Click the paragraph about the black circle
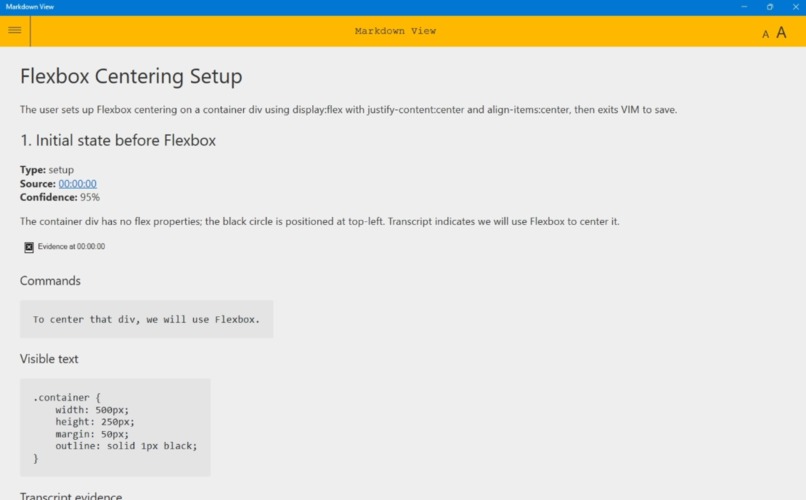Screen dimensions: 806x500 pos(320,221)
